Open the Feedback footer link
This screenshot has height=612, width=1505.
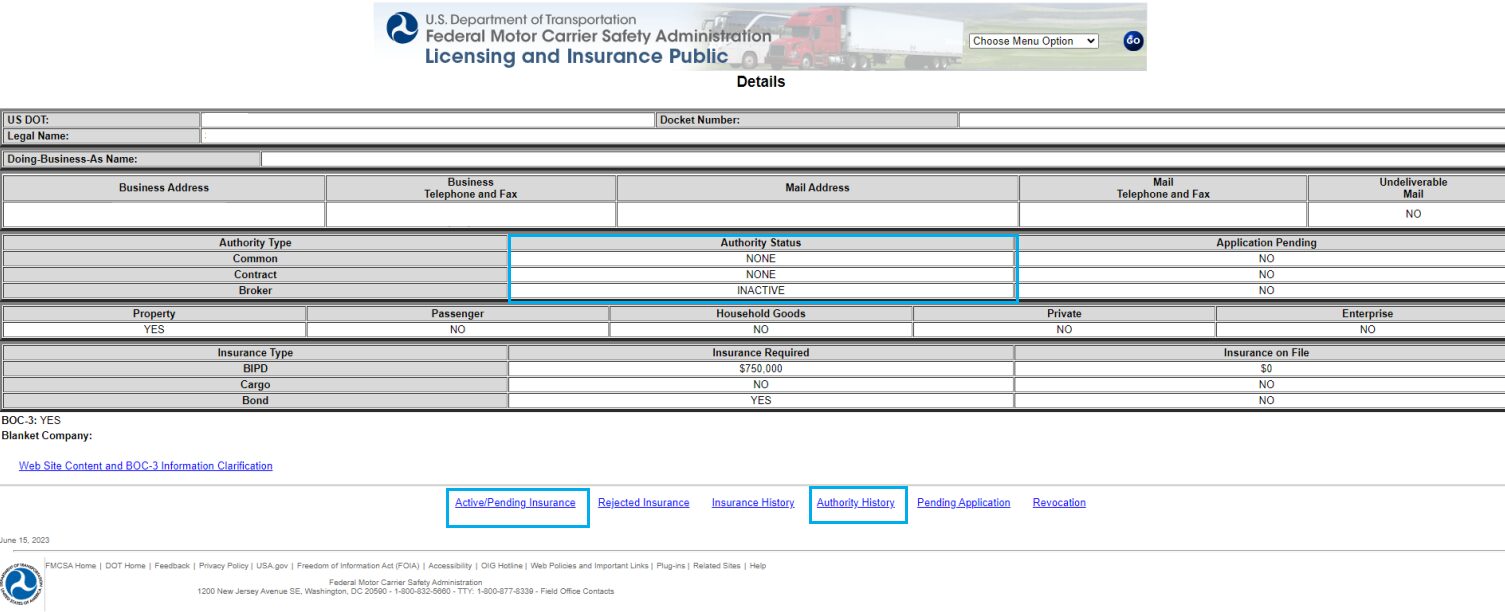(x=171, y=566)
